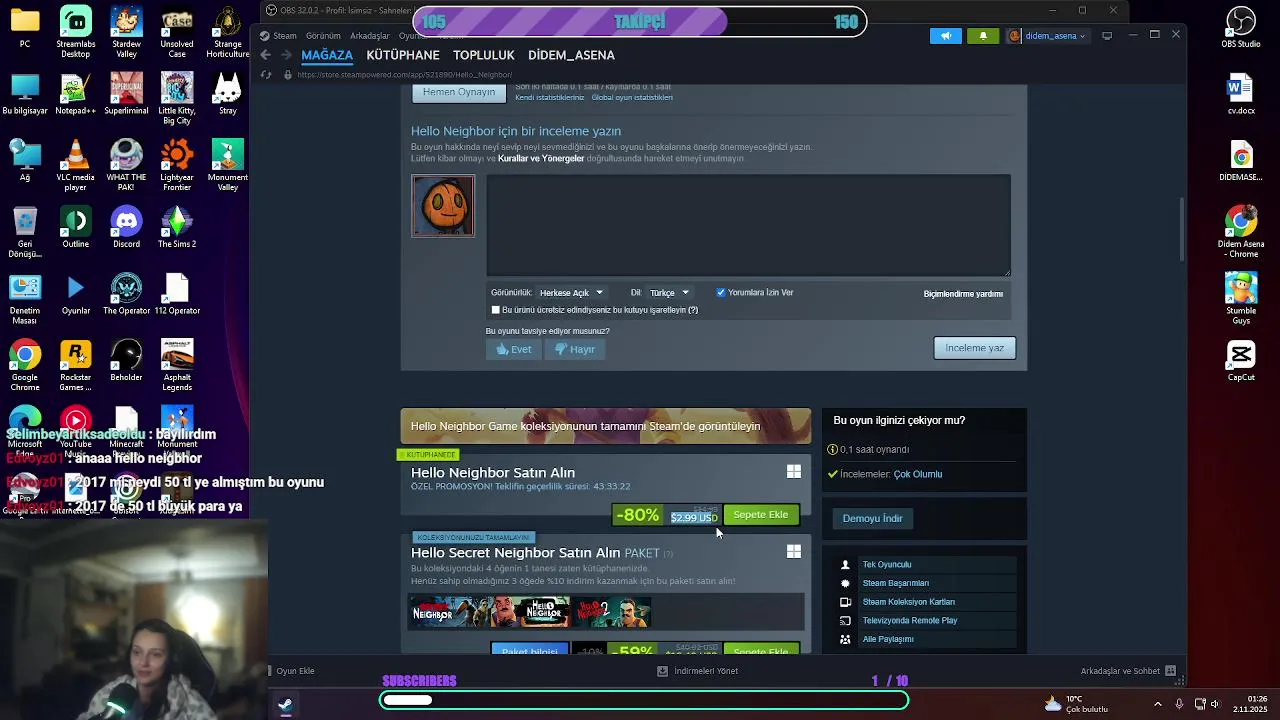
Task: Open The Sims 2 desktop shortcut
Action: click(177, 229)
